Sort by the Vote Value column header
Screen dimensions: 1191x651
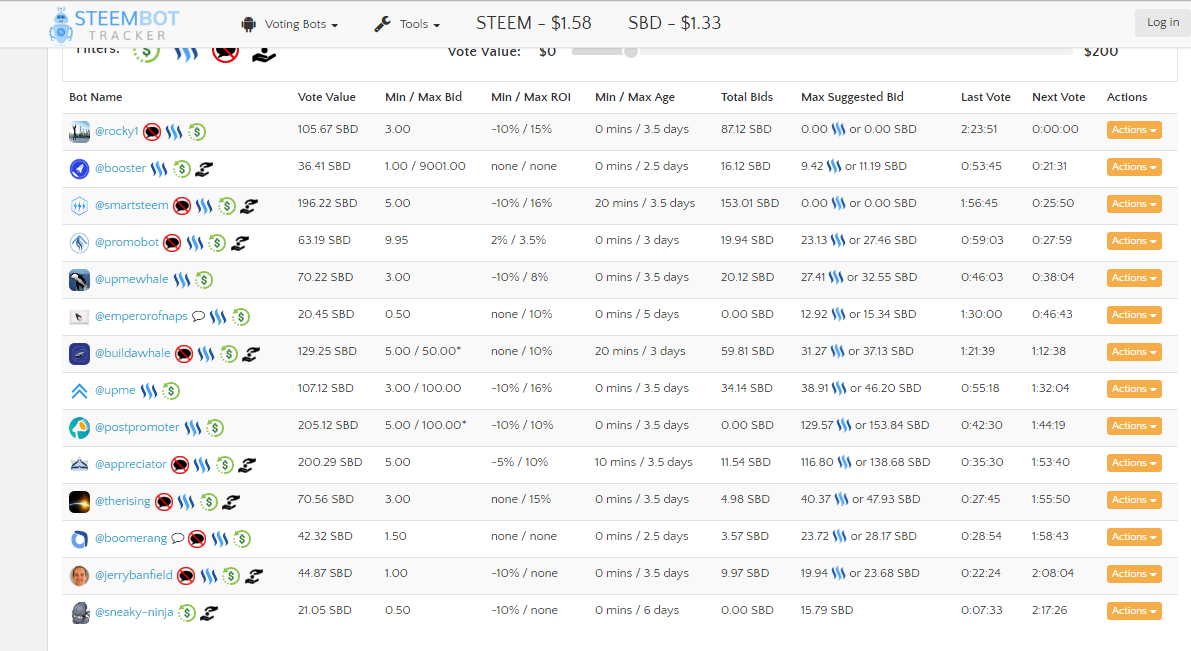tap(327, 97)
